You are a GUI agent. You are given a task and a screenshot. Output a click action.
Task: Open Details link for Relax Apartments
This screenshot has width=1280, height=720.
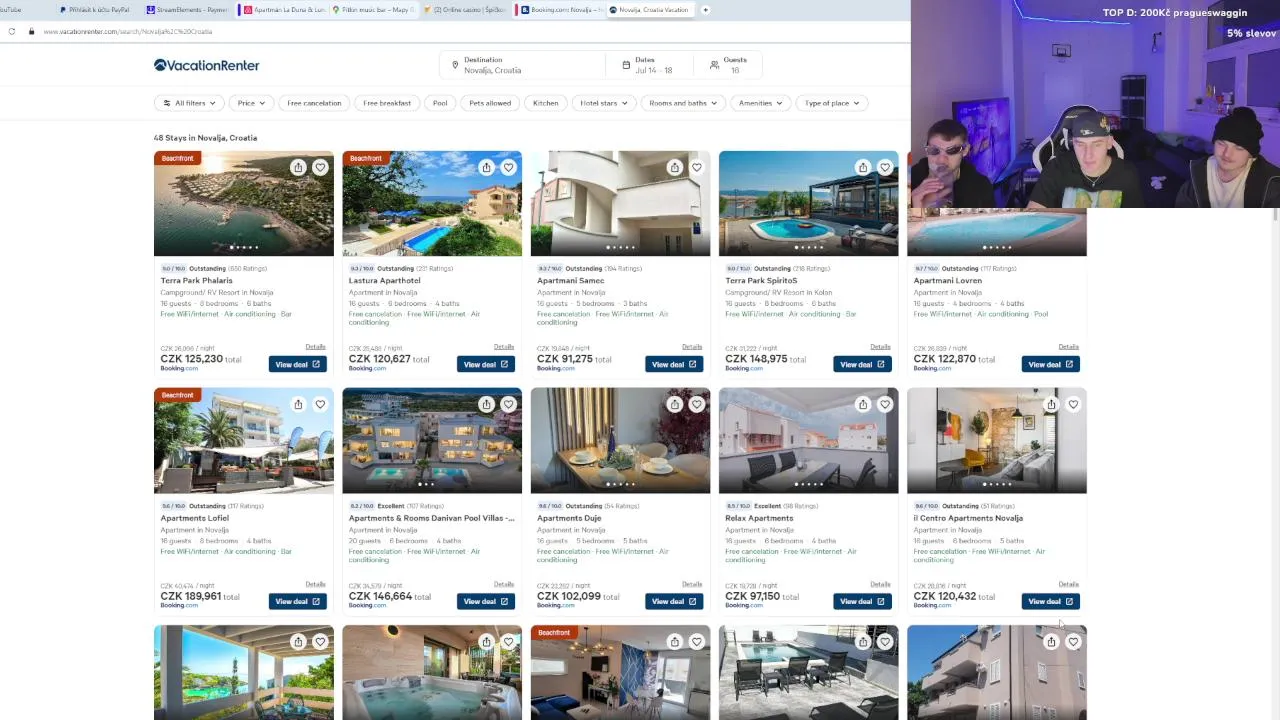coord(880,584)
